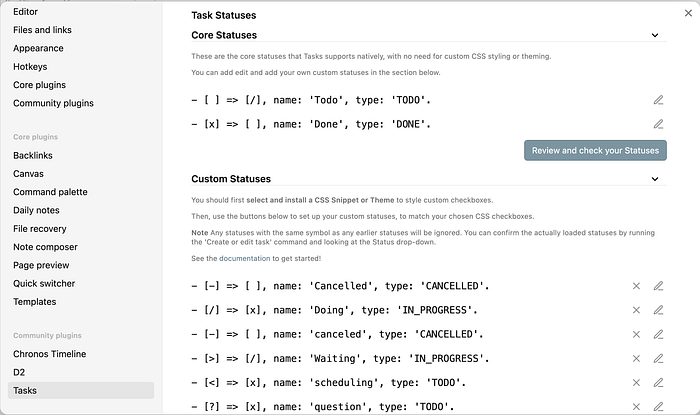Delete the 'Cancelled' custom status

(636, 286)
